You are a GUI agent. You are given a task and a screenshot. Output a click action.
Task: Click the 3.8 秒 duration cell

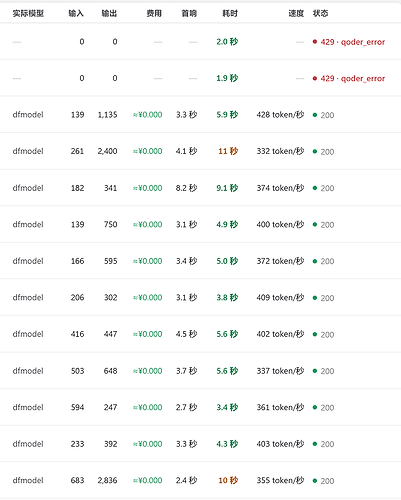tap(227, 297)
